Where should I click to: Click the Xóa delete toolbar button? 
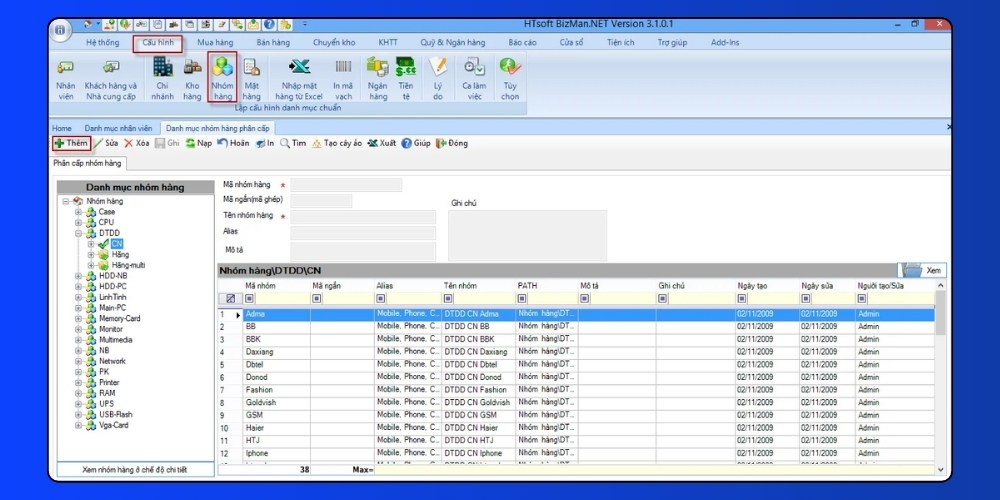click(136, 143)
